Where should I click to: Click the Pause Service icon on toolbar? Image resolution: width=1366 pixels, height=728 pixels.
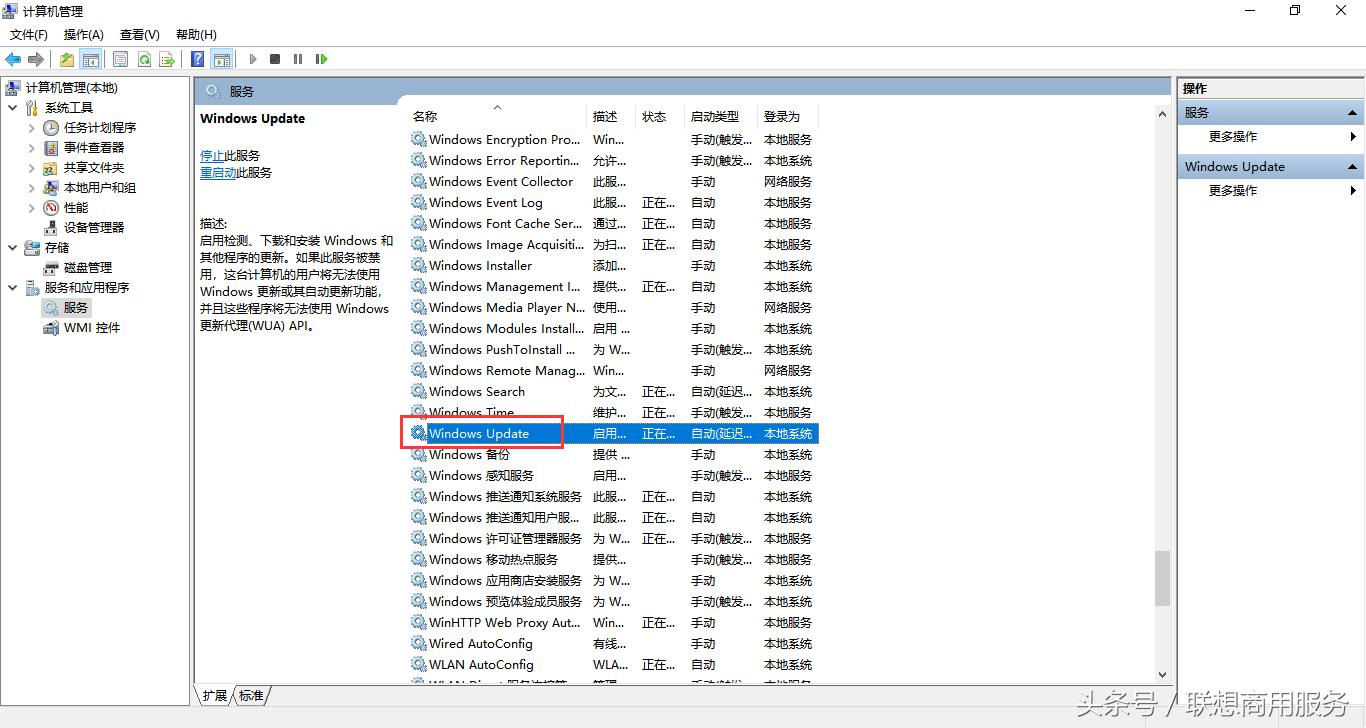point(297,58)
